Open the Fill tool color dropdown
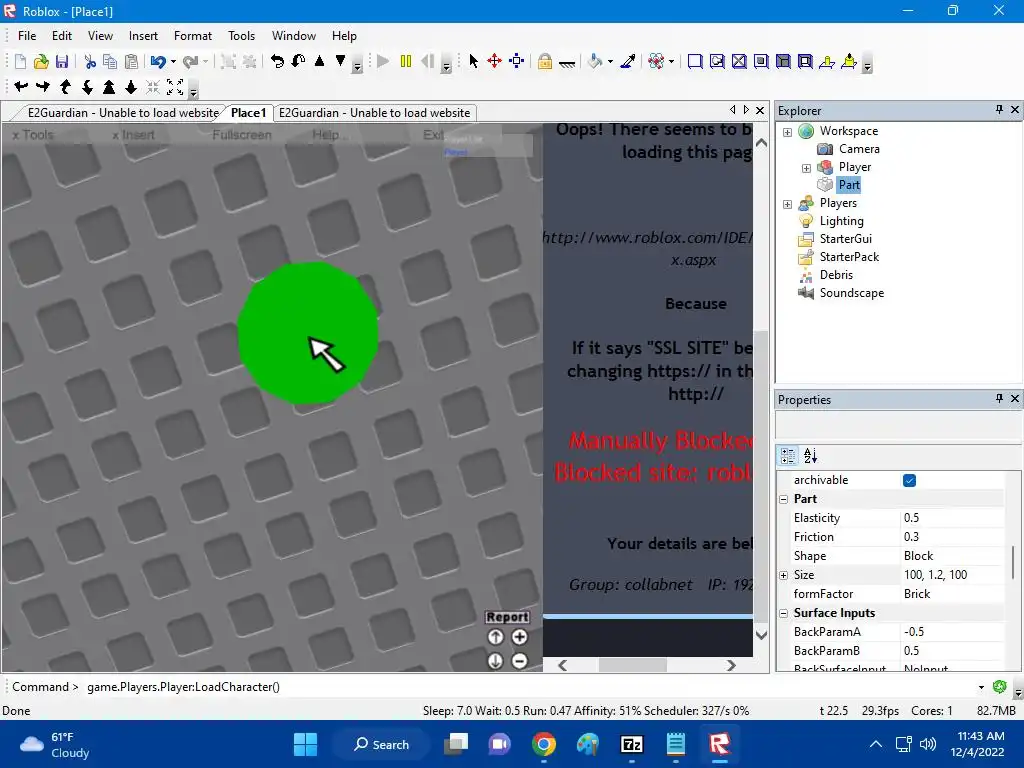 coord(611,62)
